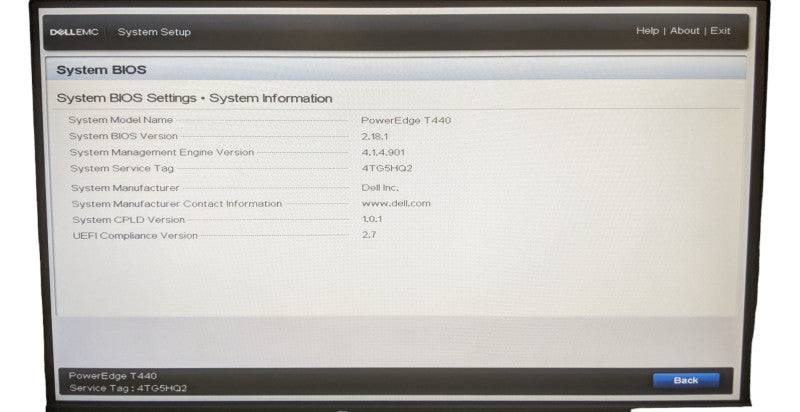
Task: Click the System Setup title
Action: [x=154, y=32]
